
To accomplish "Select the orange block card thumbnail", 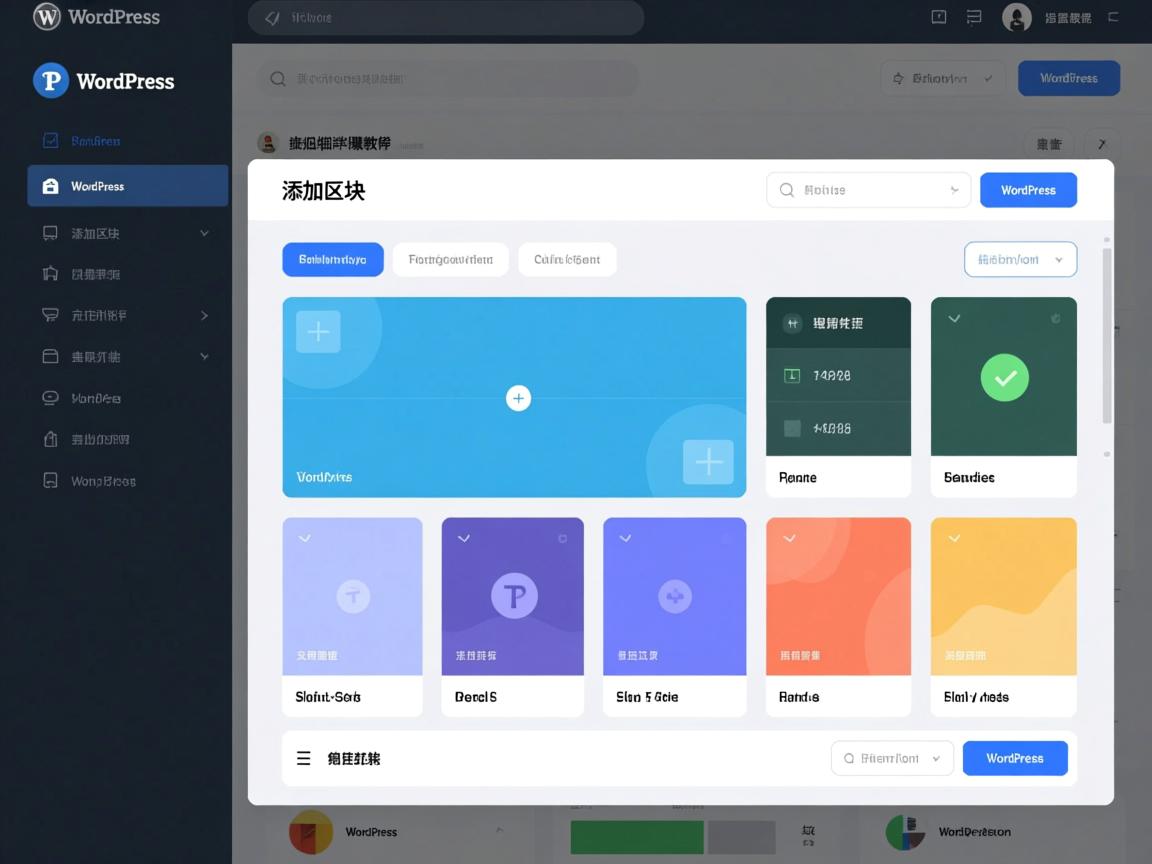I will click(838, 596).
